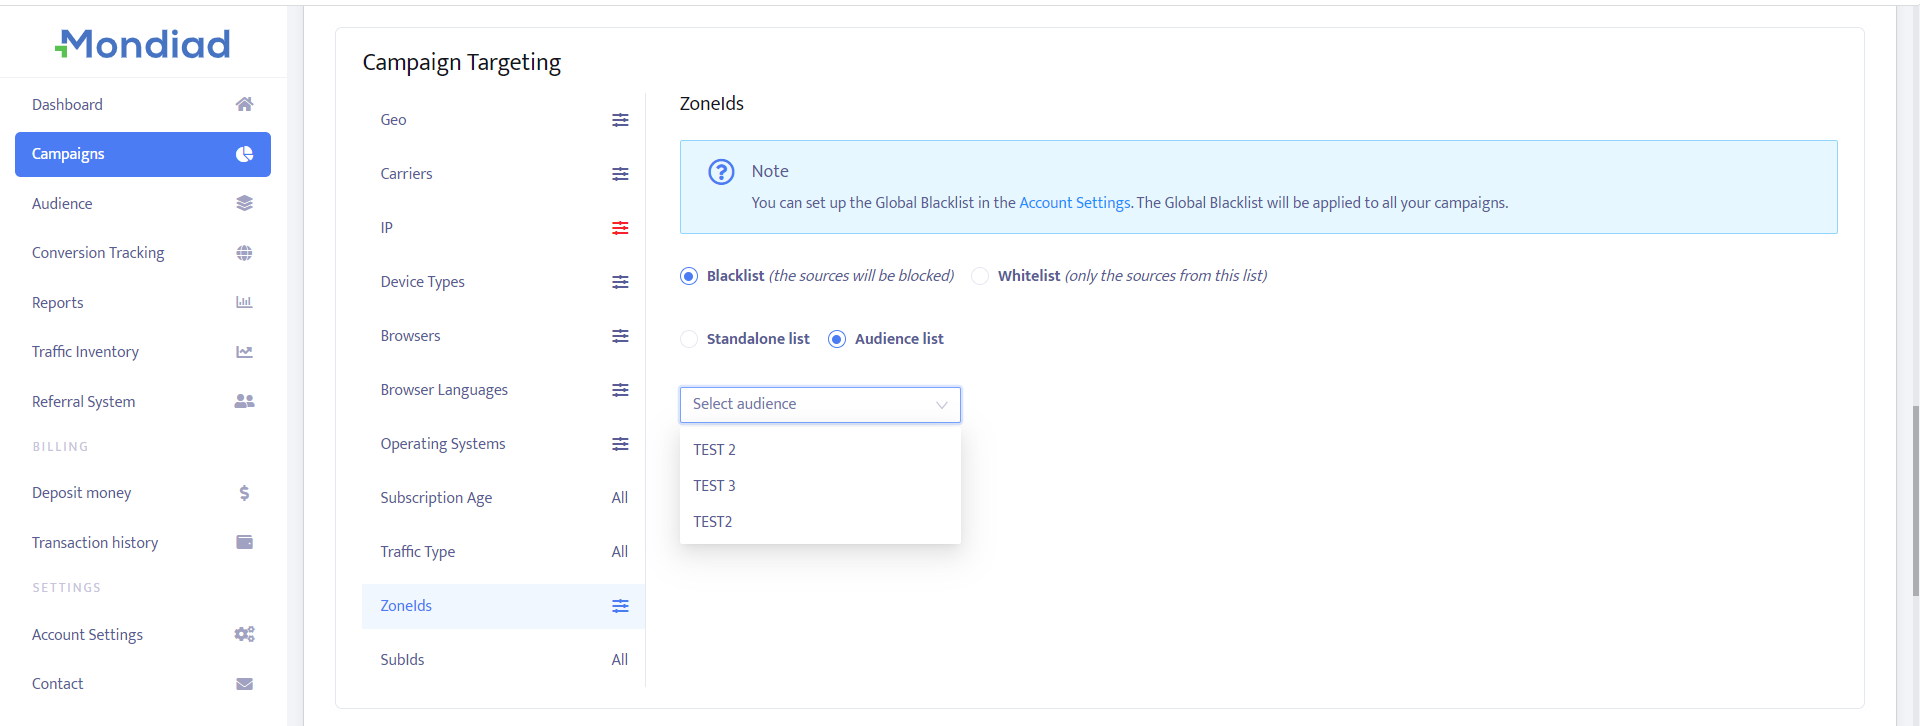
Task: Choose the Standalone list radio option
Action: pos(689,339)
